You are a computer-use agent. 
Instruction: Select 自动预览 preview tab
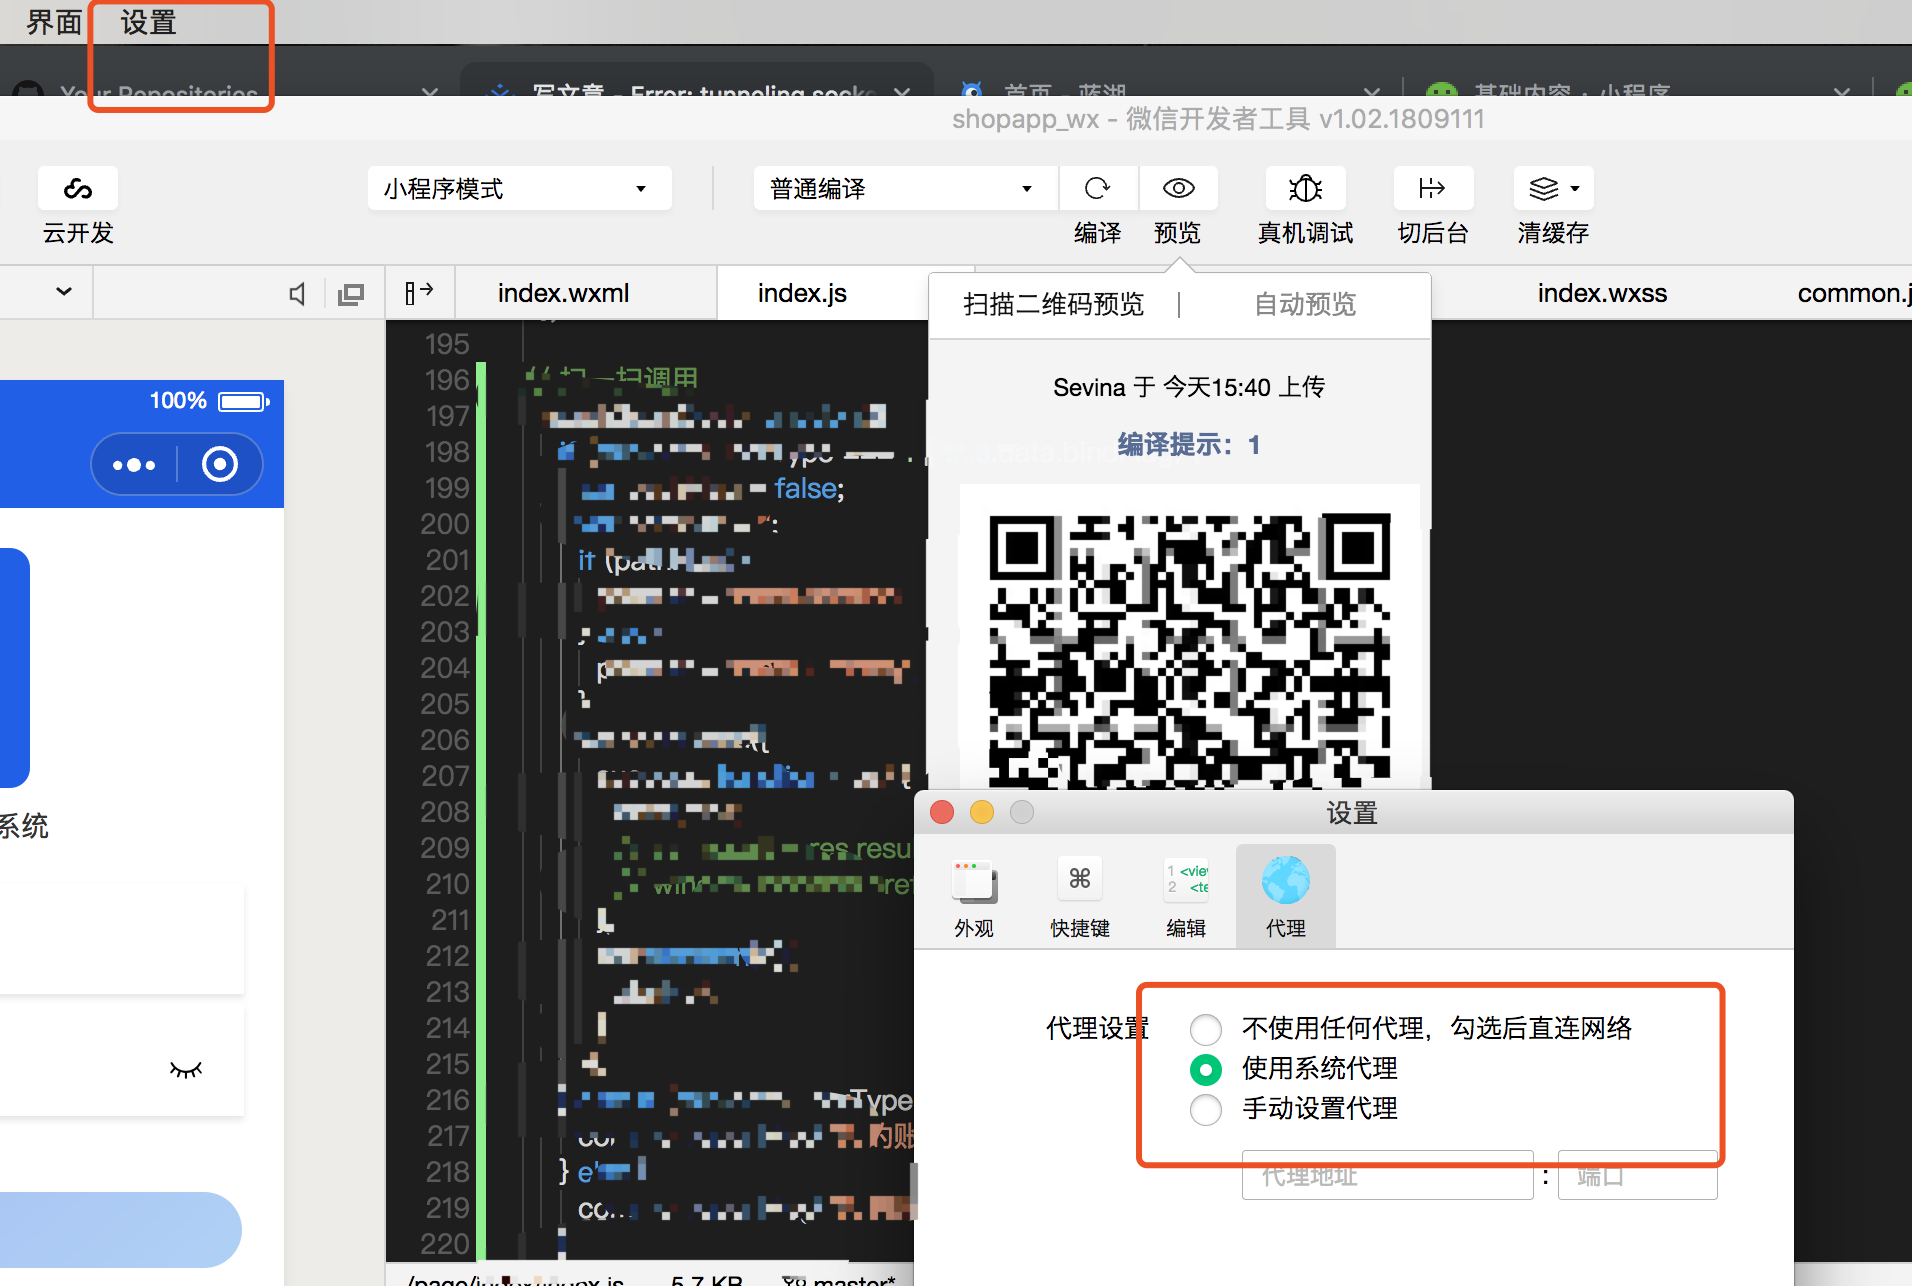(1305, 304)
